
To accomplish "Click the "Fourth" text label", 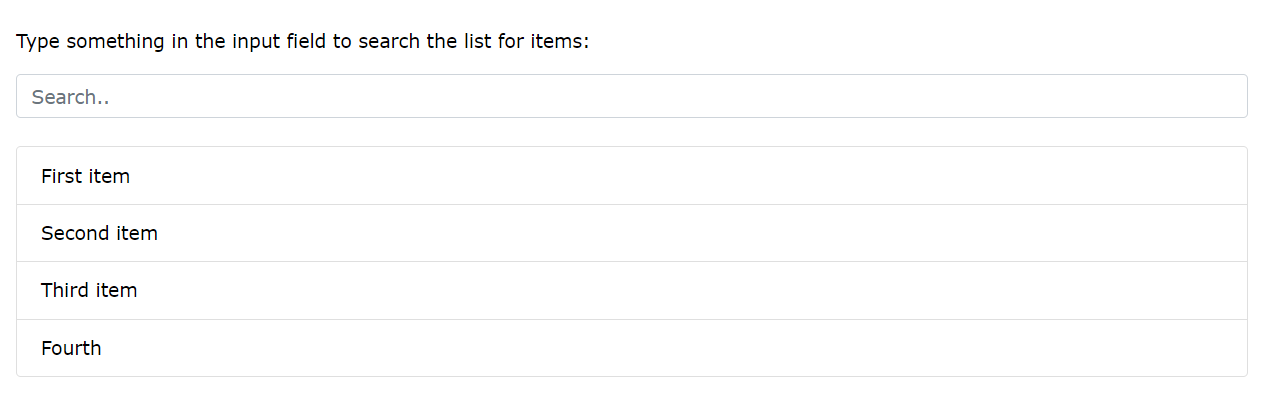I will tap(71, 348).
